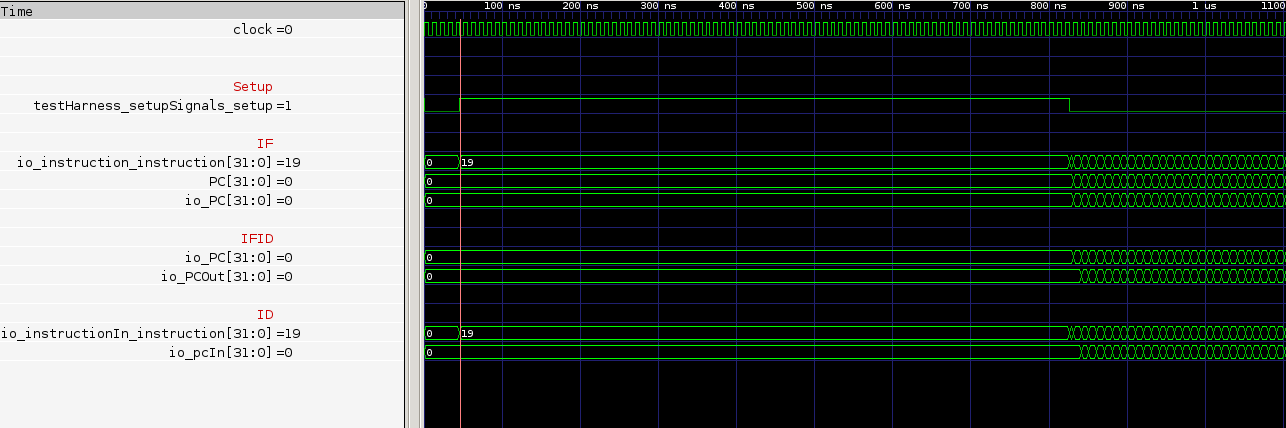Click the 100 ns mark on the timeline

(x=502, y=6)
